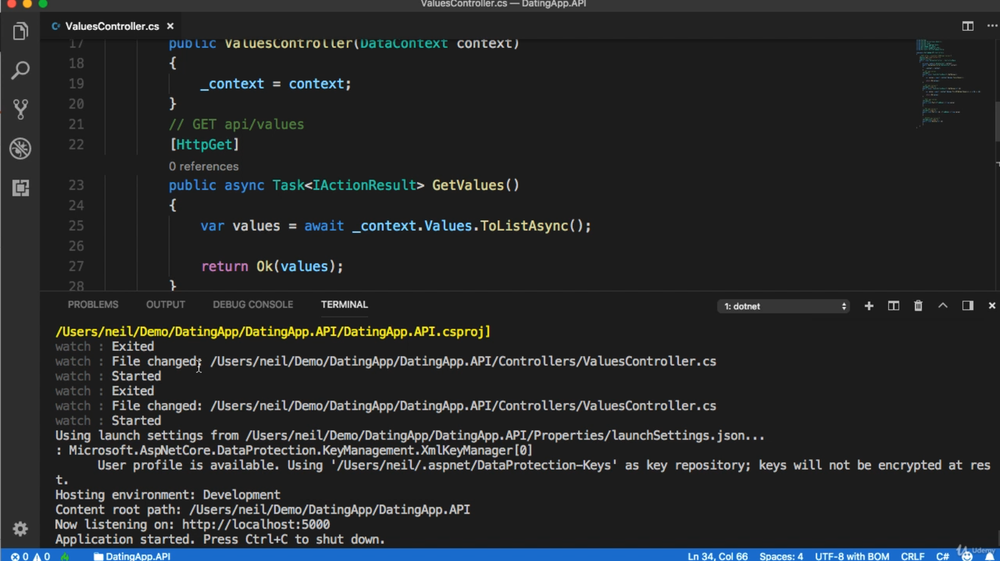This screenshot has height=561, width=1000.
Task: Click the HttpGet attribute on line 22
Action: 204,145
